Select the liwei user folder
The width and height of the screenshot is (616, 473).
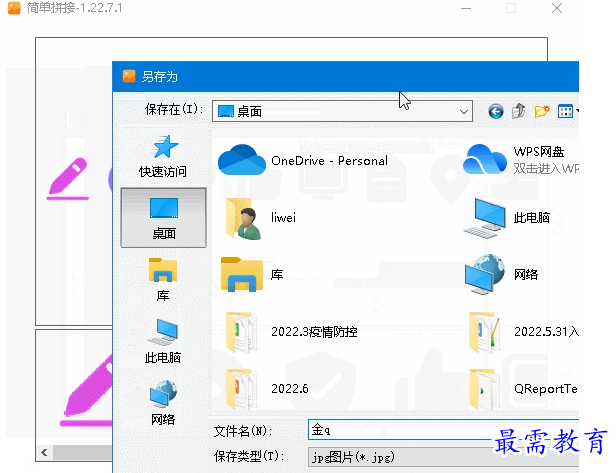tap(261, 218)
